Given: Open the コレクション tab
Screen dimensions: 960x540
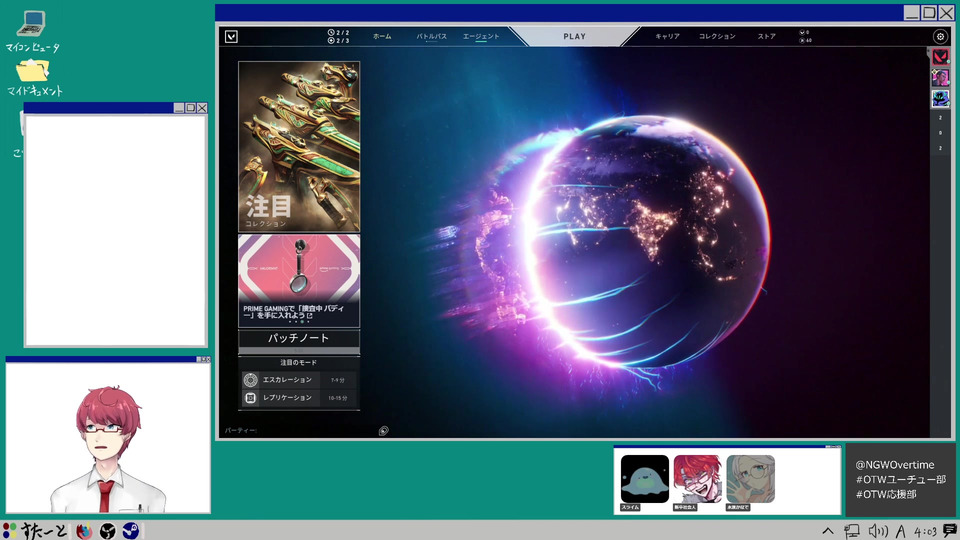Looking at the screenshot, I should click(717, 37).
